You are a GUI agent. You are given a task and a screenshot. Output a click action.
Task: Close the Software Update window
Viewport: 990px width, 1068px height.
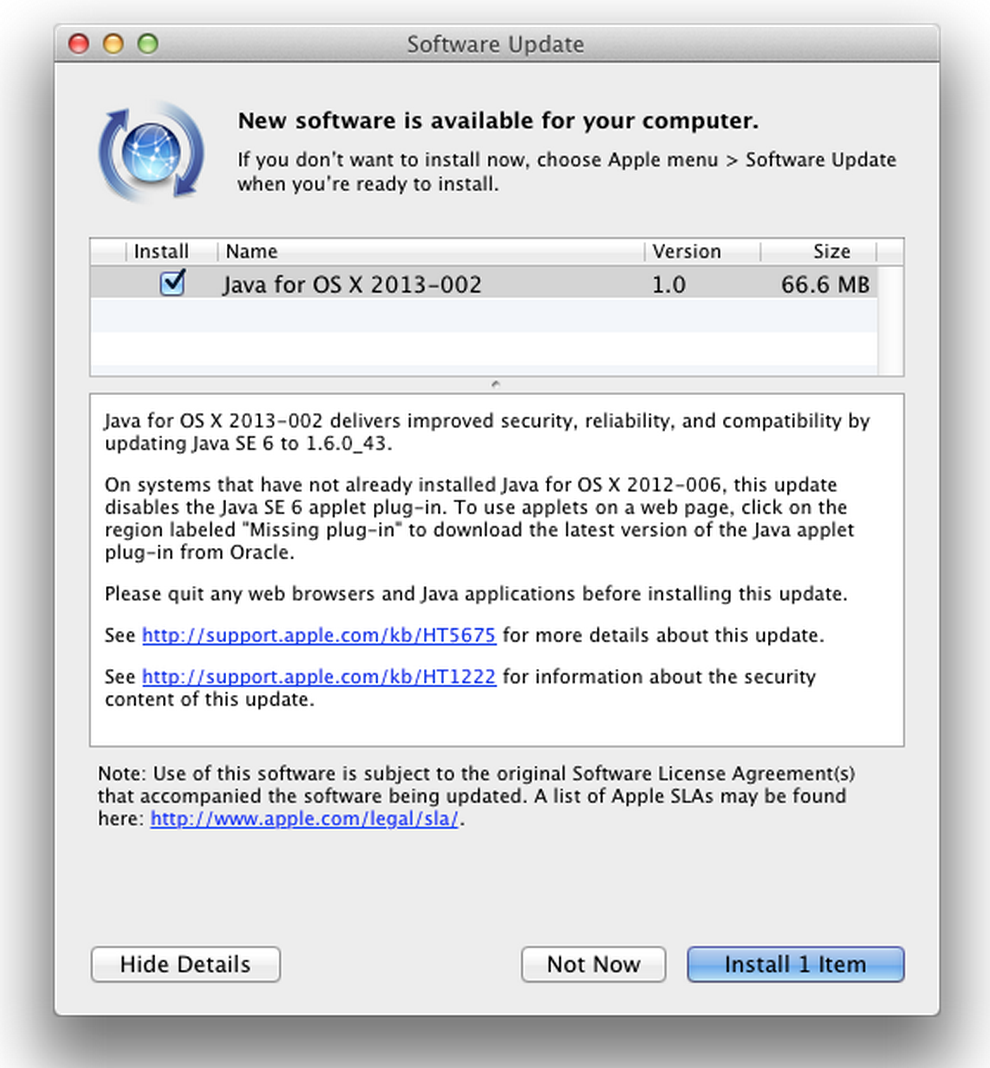click(79, 44)
